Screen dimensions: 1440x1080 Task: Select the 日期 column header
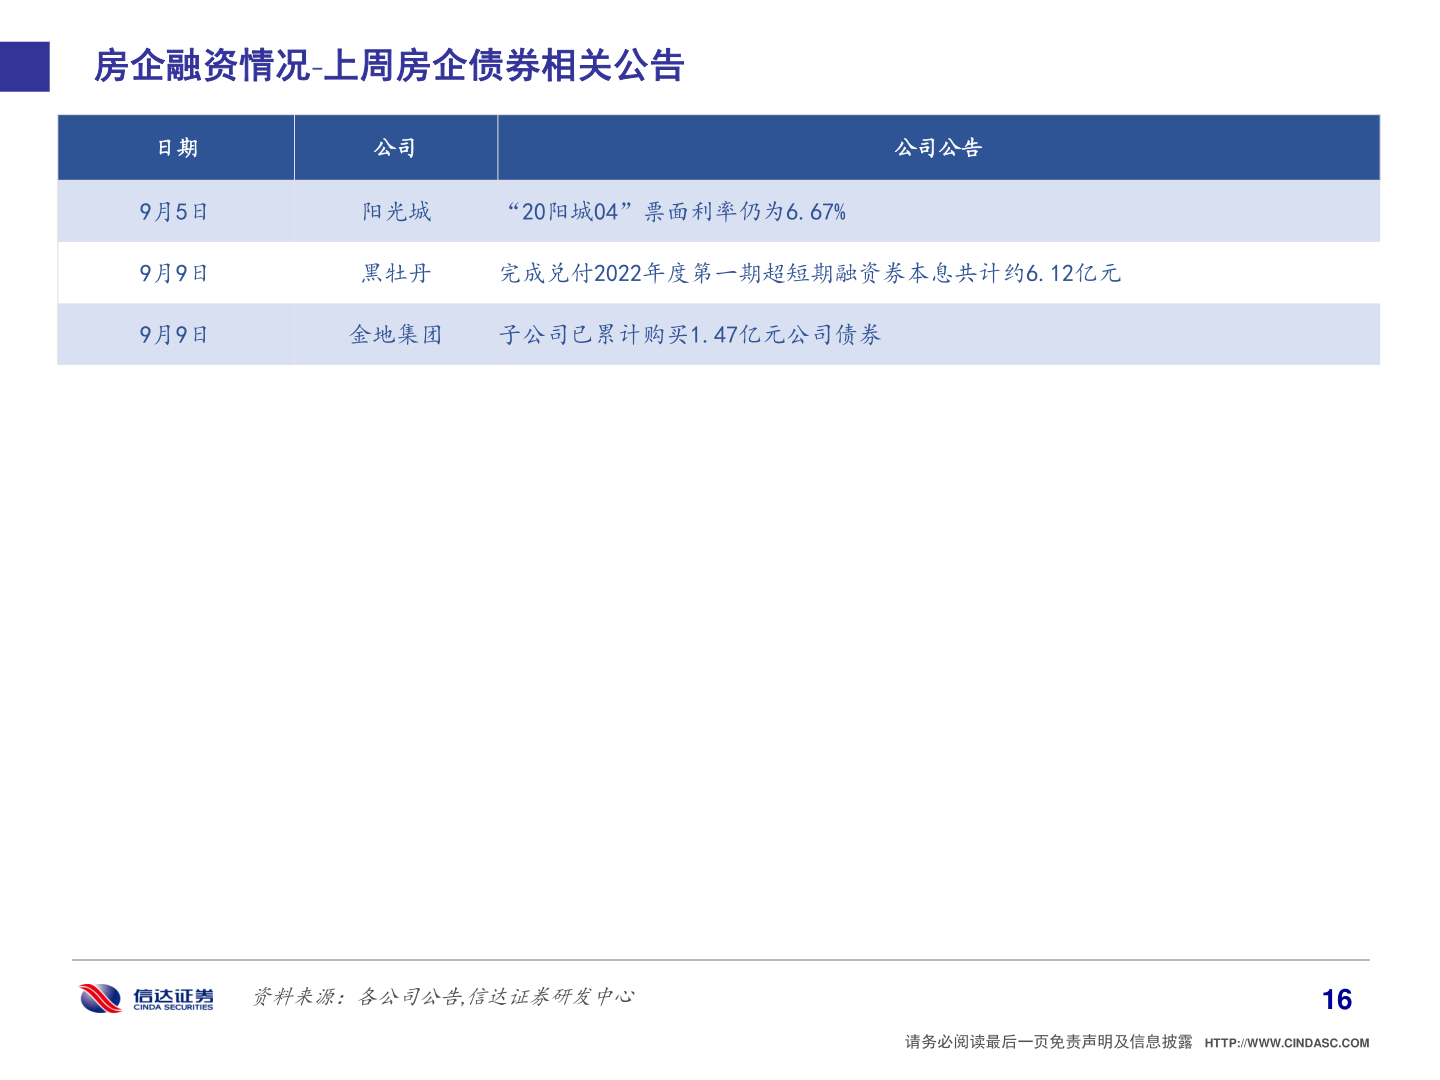coord(175,147)
